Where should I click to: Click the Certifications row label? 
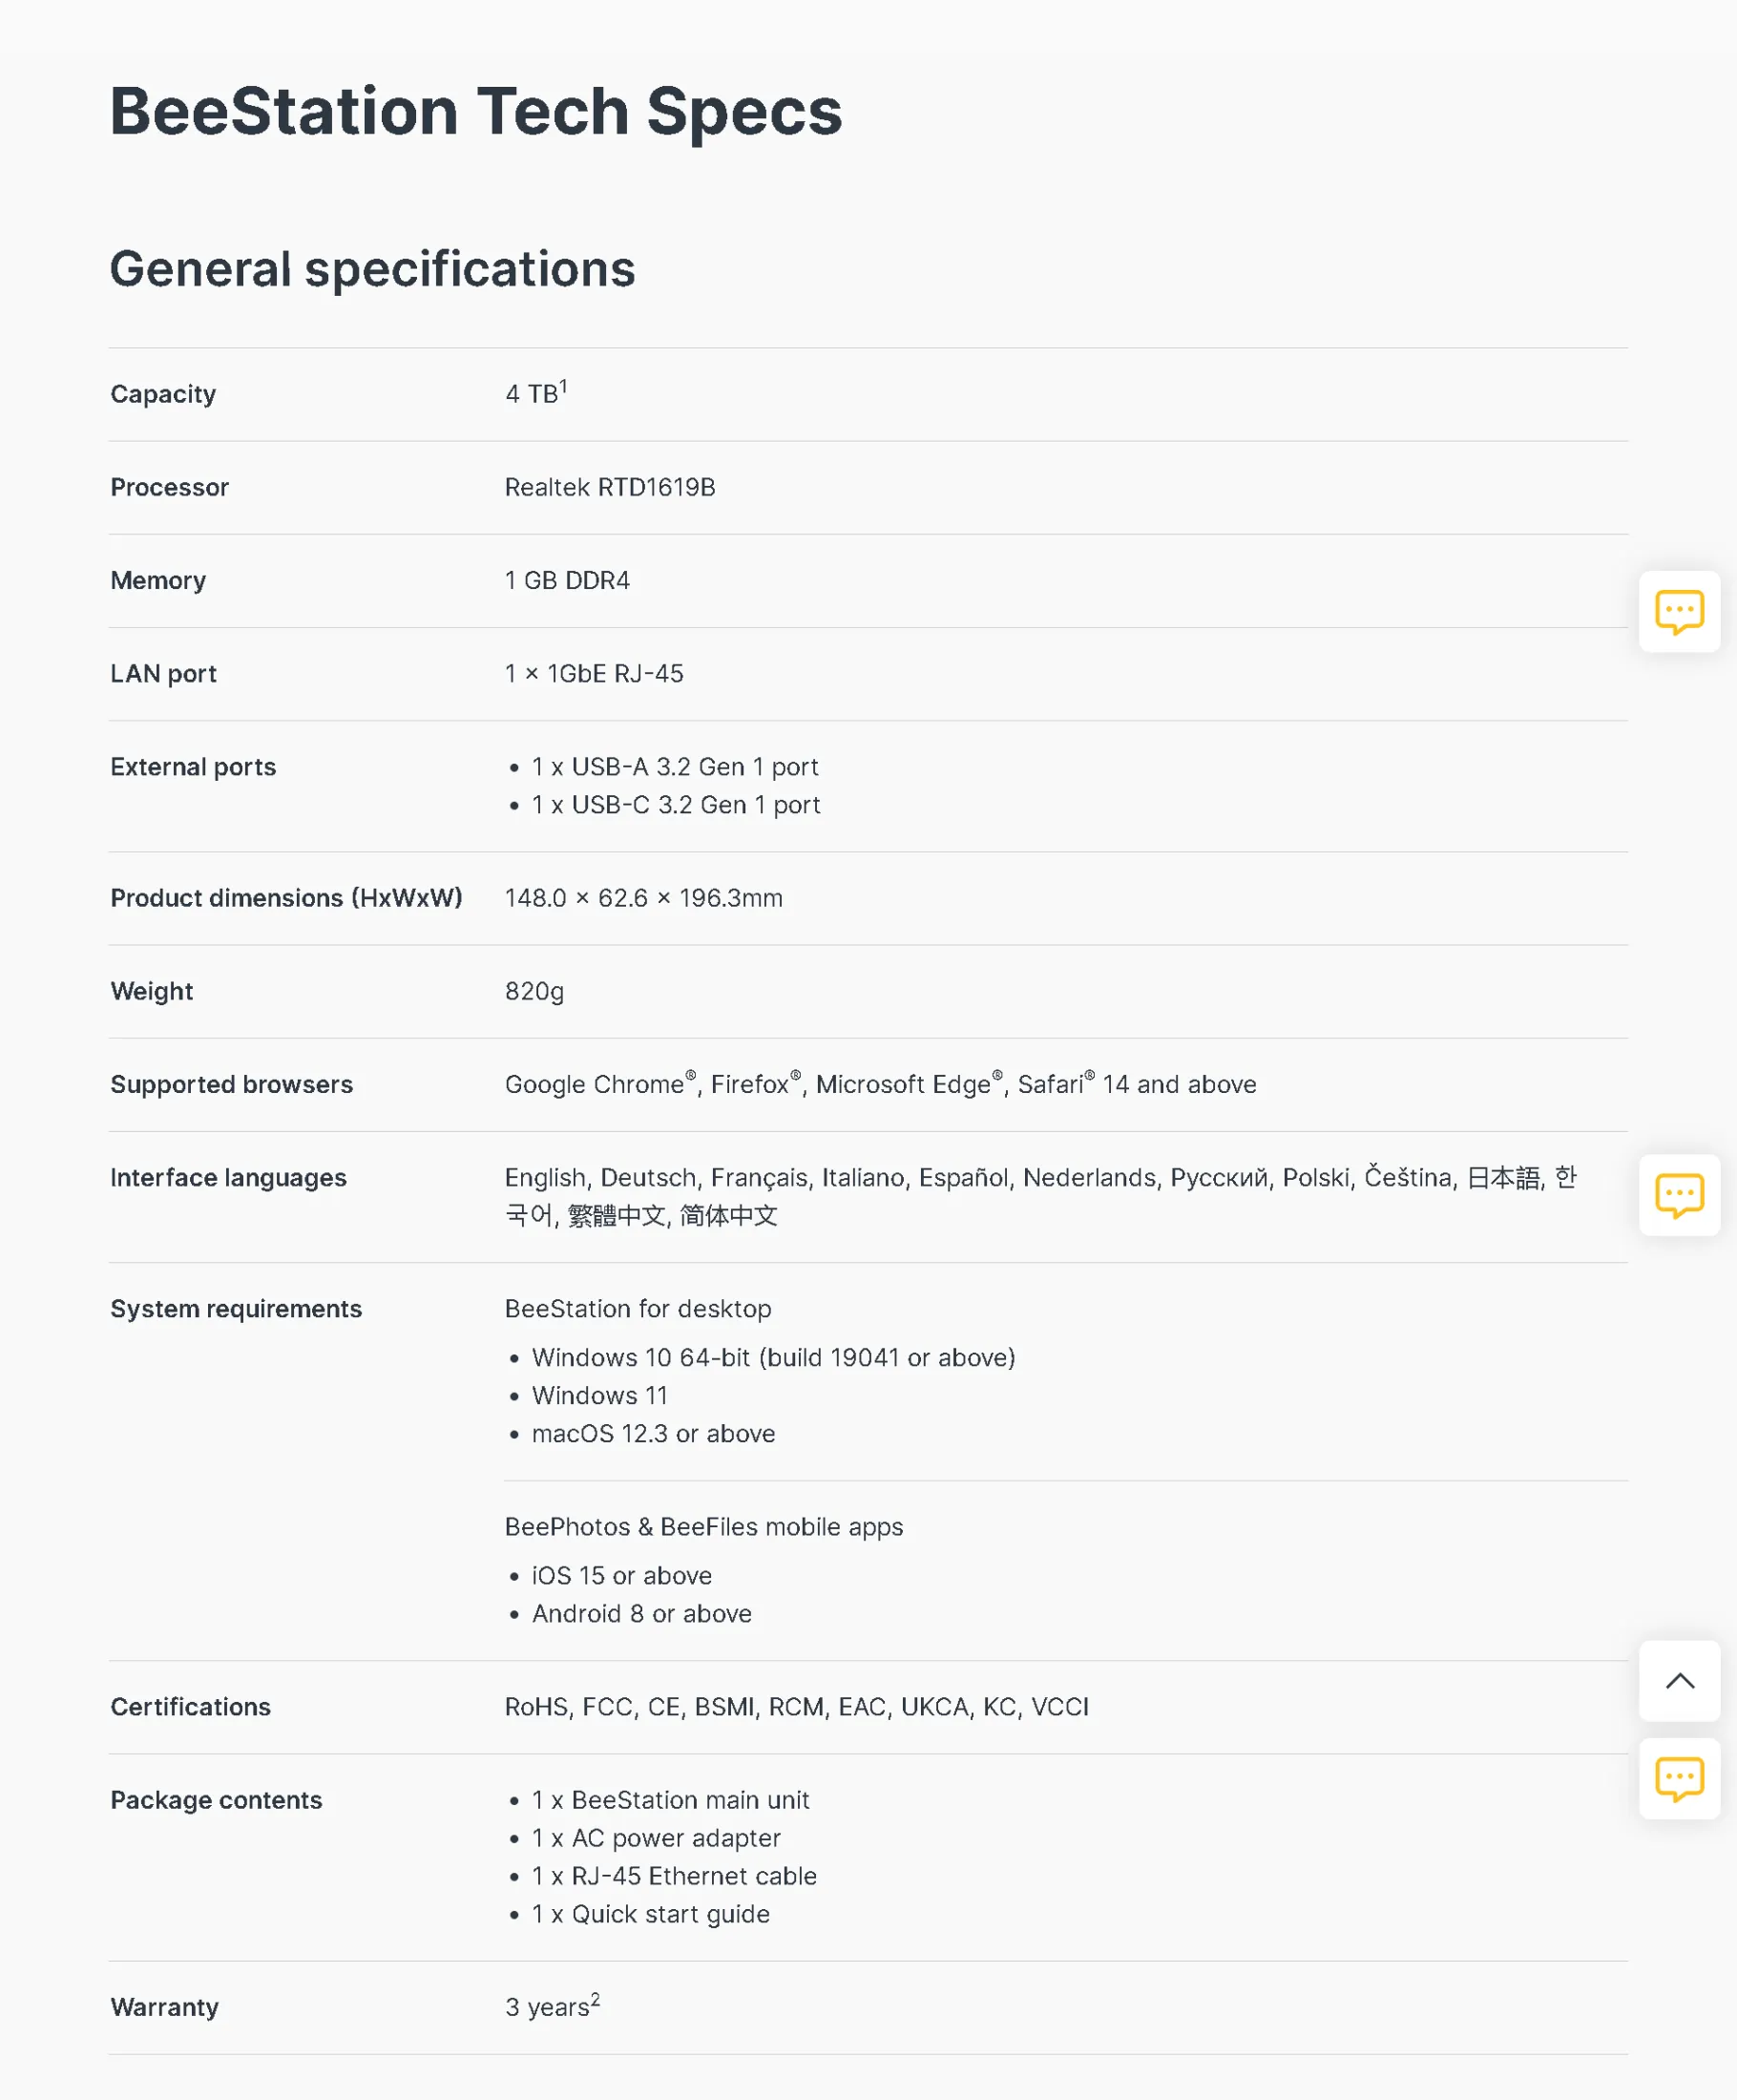coord(190,1707)
